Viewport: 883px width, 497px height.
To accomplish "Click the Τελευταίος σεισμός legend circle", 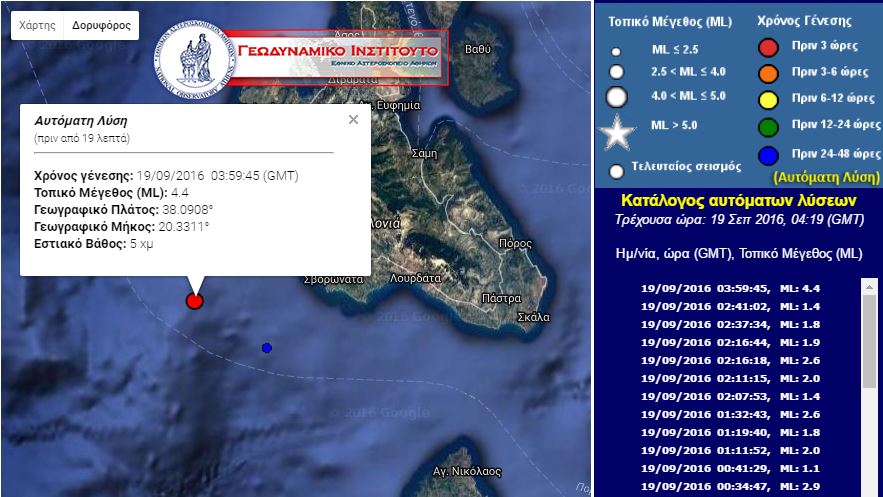I will [616, 171].
